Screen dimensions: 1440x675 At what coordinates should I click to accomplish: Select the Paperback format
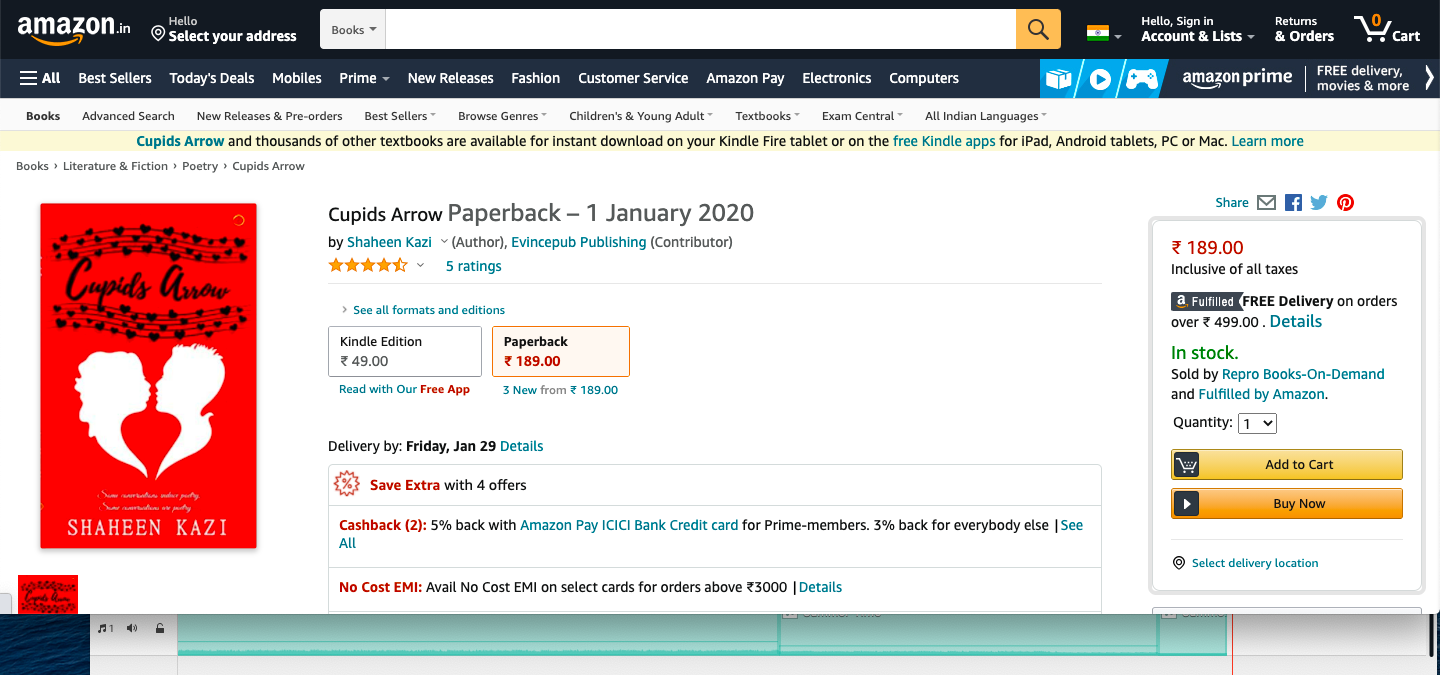561,351
